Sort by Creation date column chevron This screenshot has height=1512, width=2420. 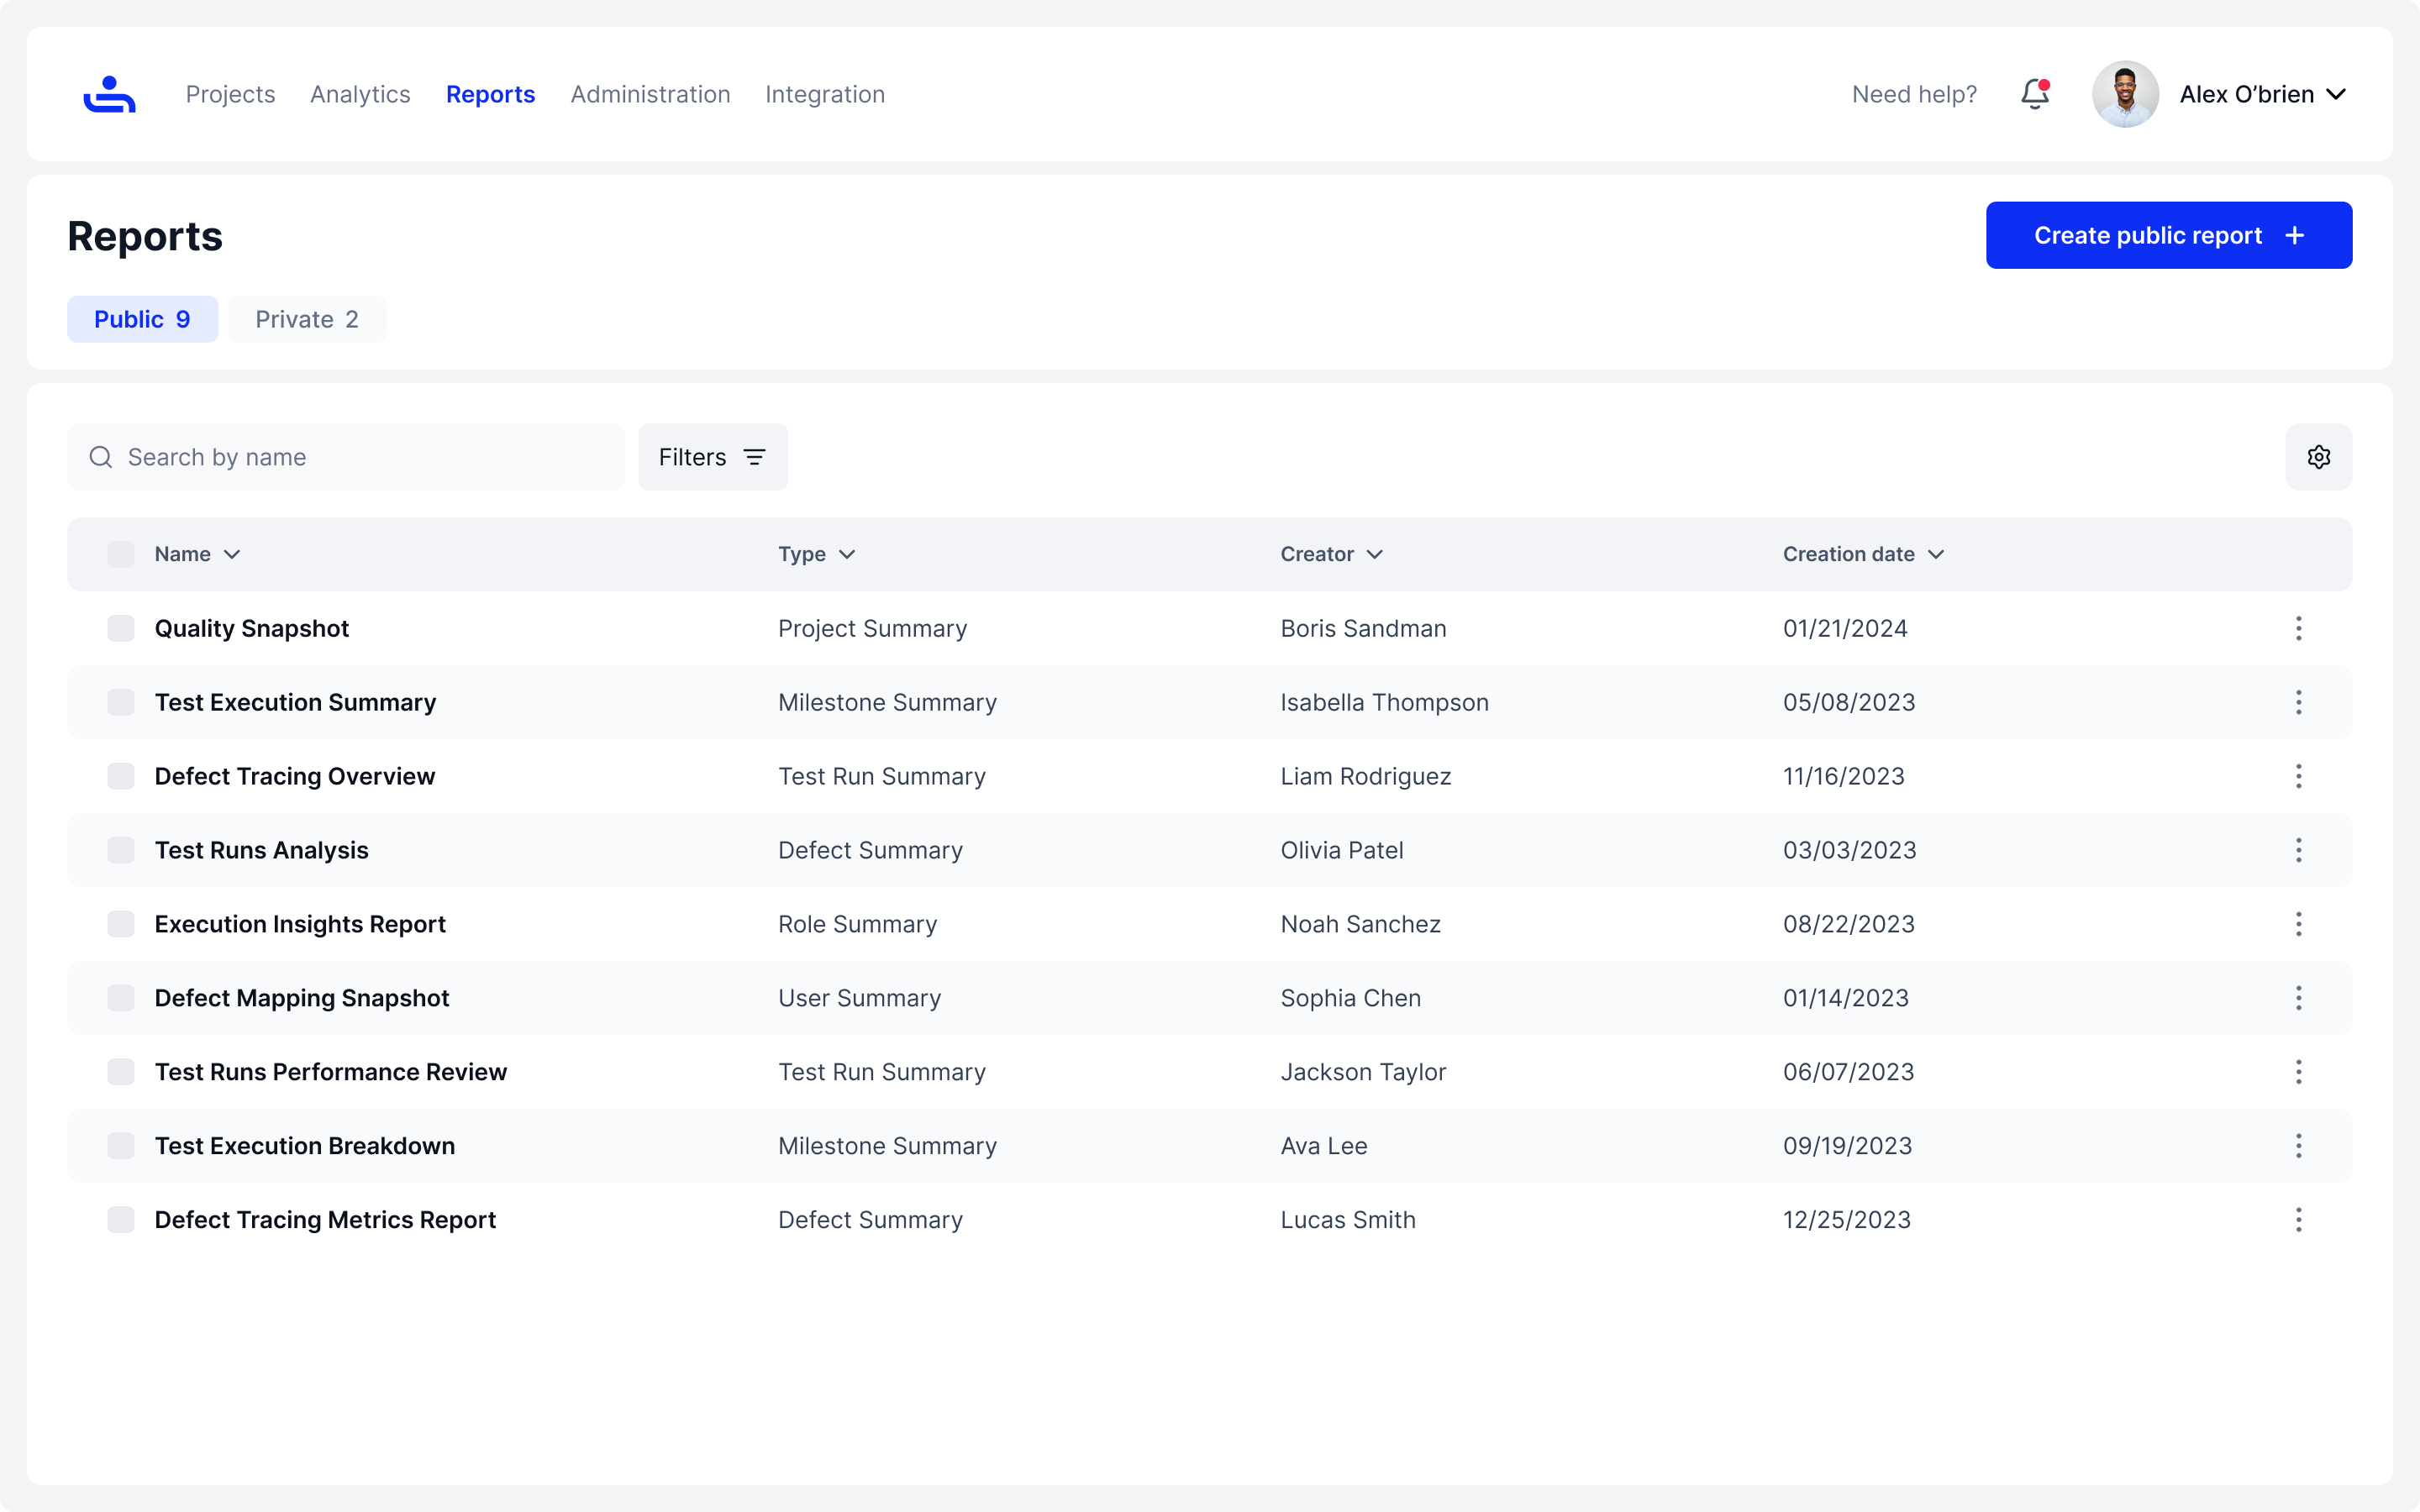pyautogui.click(x=1936, y=554)
